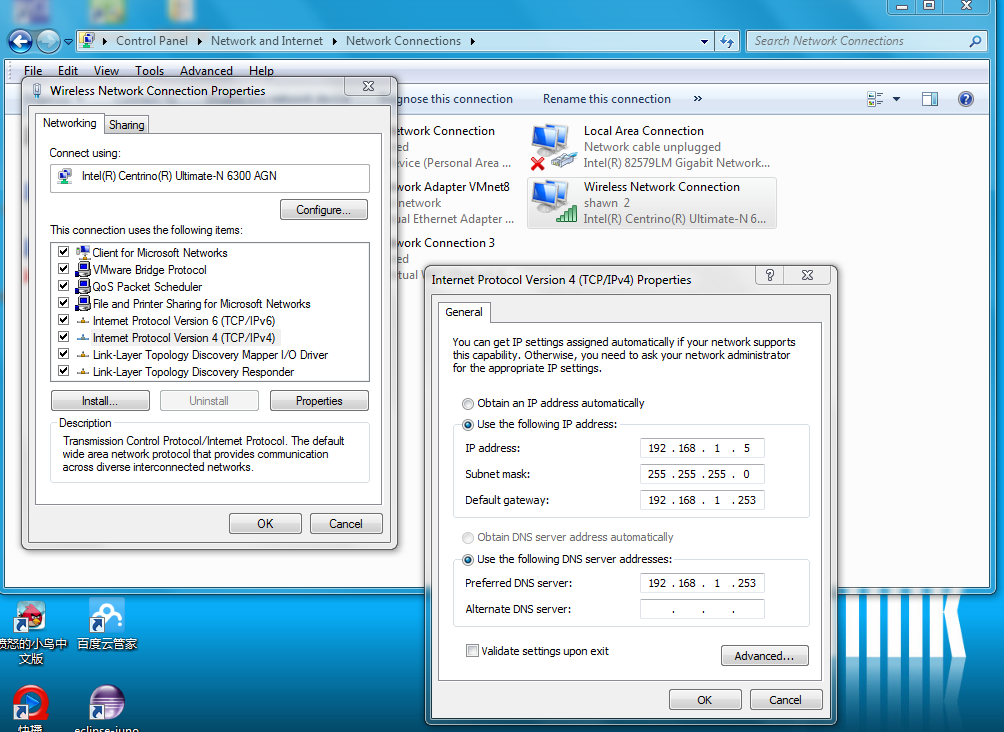Select Local Area Connection adapter icon

(x=552, y=147)
